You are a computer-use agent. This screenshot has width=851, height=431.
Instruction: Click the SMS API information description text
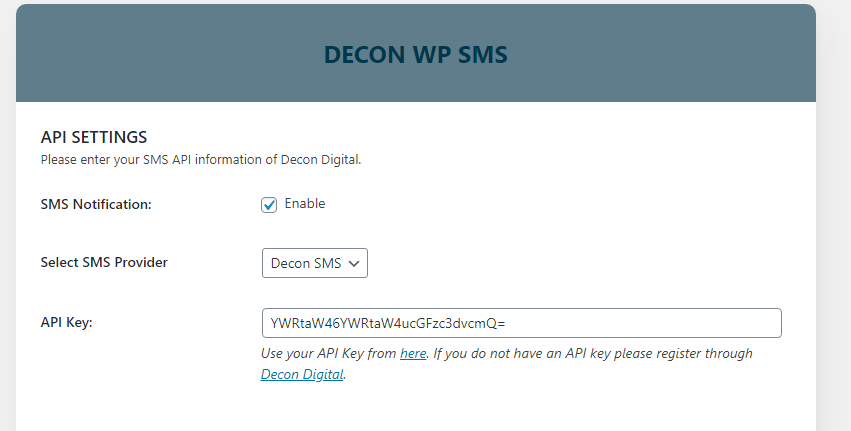point(201,160)
